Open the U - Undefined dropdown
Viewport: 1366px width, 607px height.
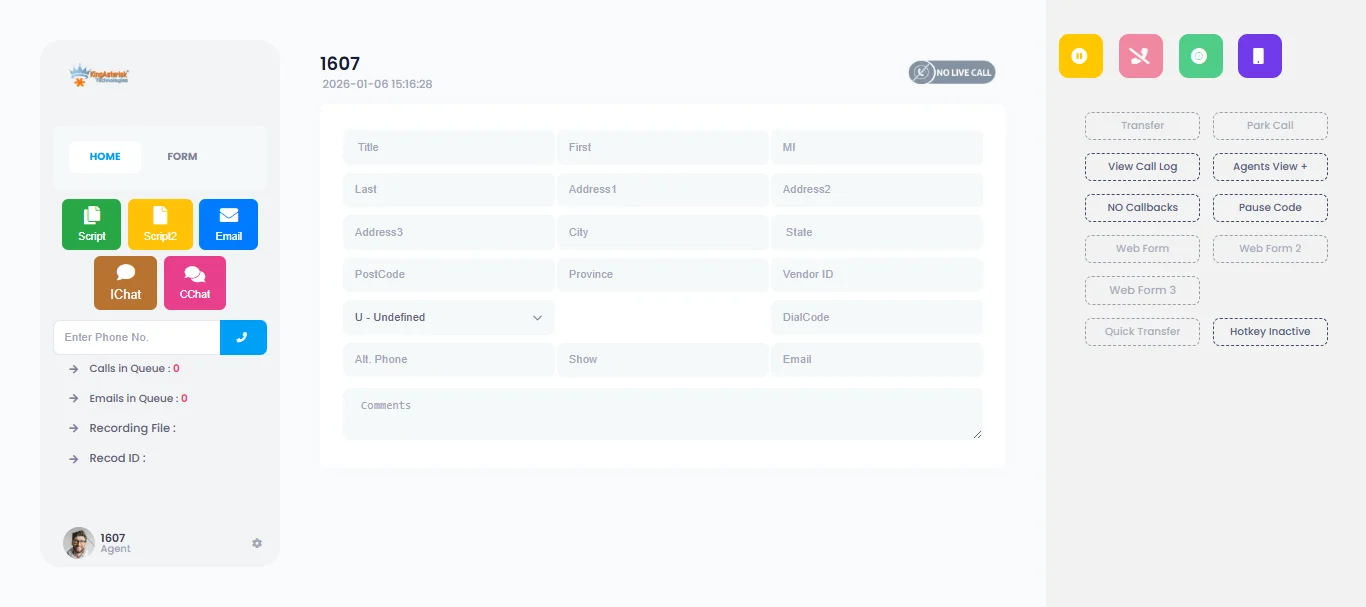tap(448, 316)
